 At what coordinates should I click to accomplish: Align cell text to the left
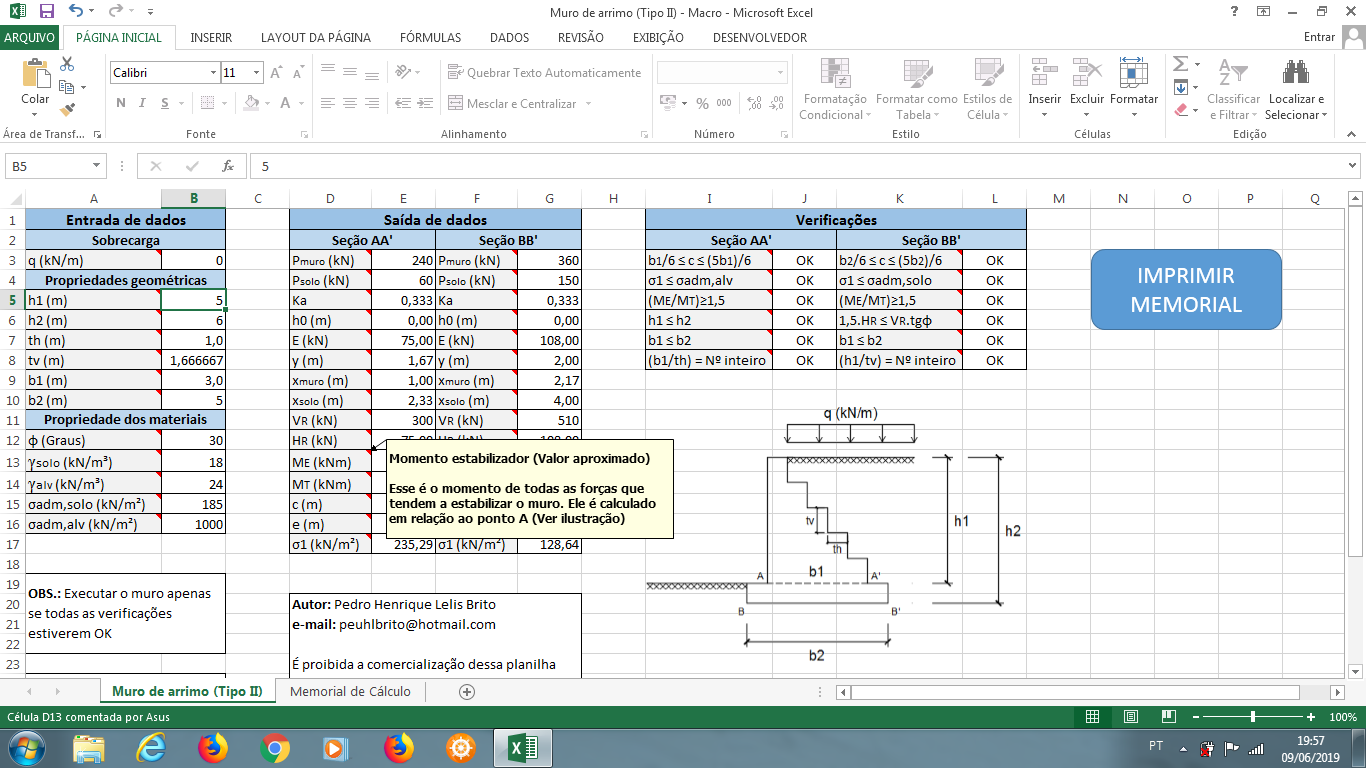point(329,103)
